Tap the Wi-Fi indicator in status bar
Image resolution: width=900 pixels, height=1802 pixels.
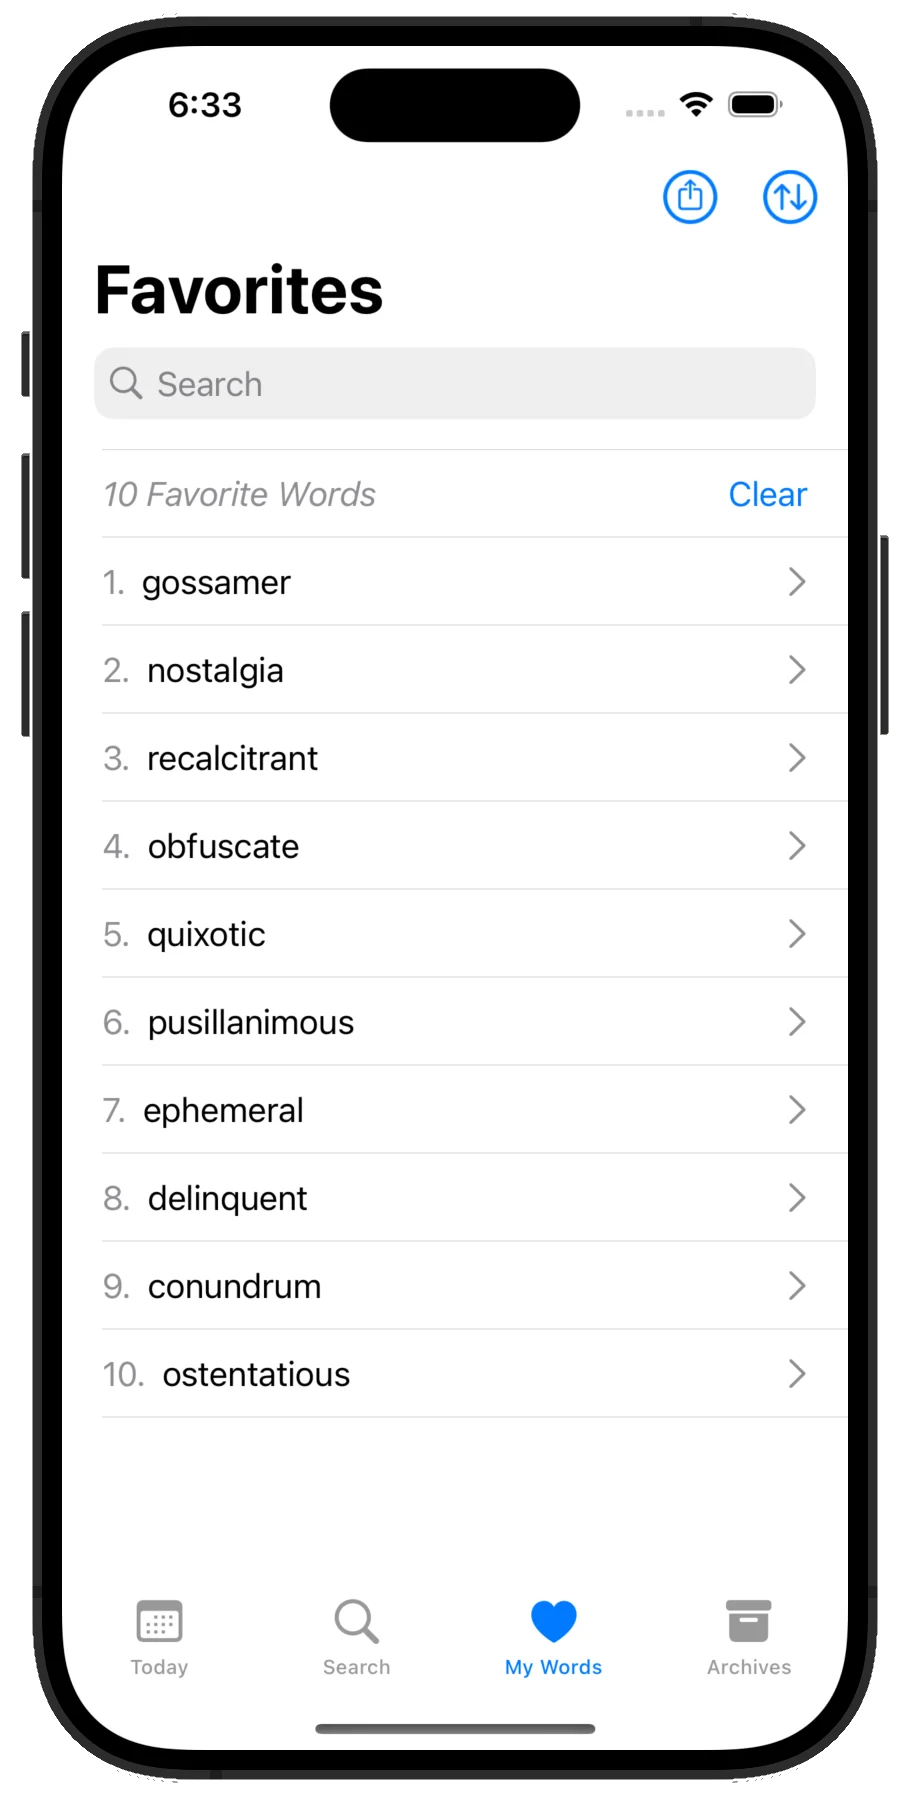click(697, 103)
